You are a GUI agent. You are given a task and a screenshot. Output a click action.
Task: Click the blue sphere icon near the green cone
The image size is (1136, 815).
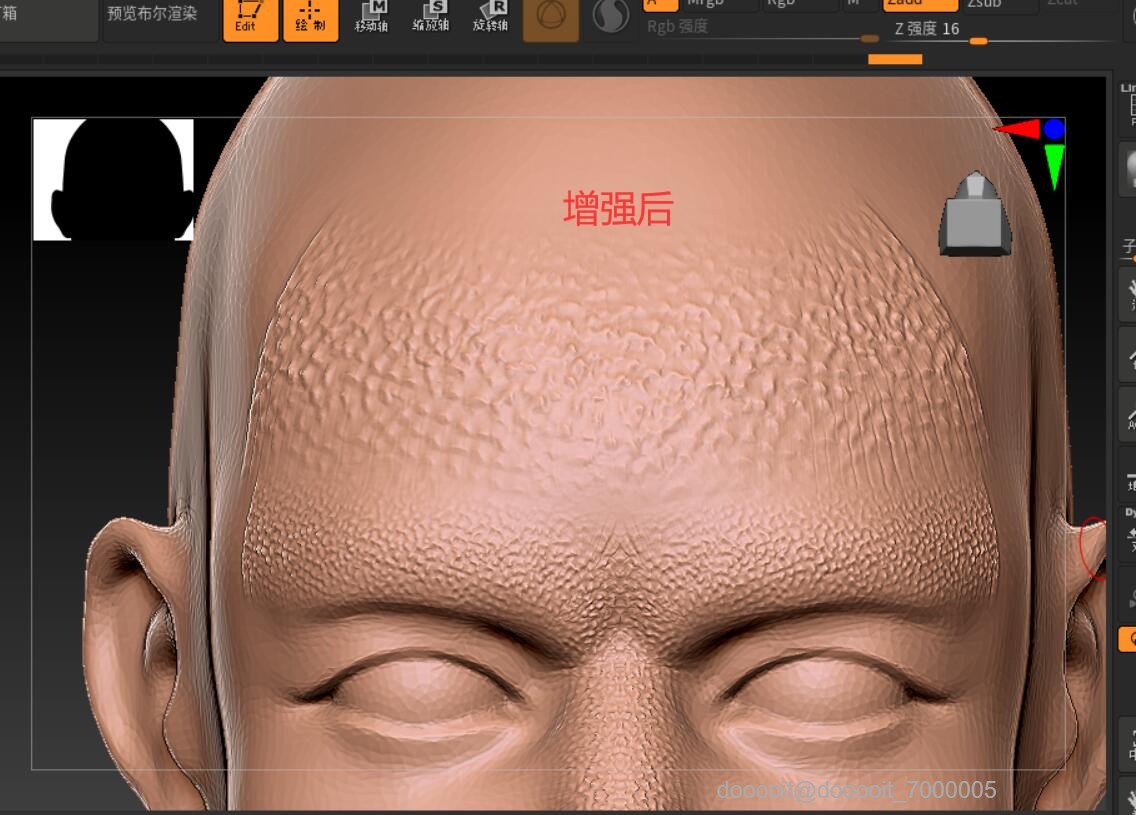1055,128
